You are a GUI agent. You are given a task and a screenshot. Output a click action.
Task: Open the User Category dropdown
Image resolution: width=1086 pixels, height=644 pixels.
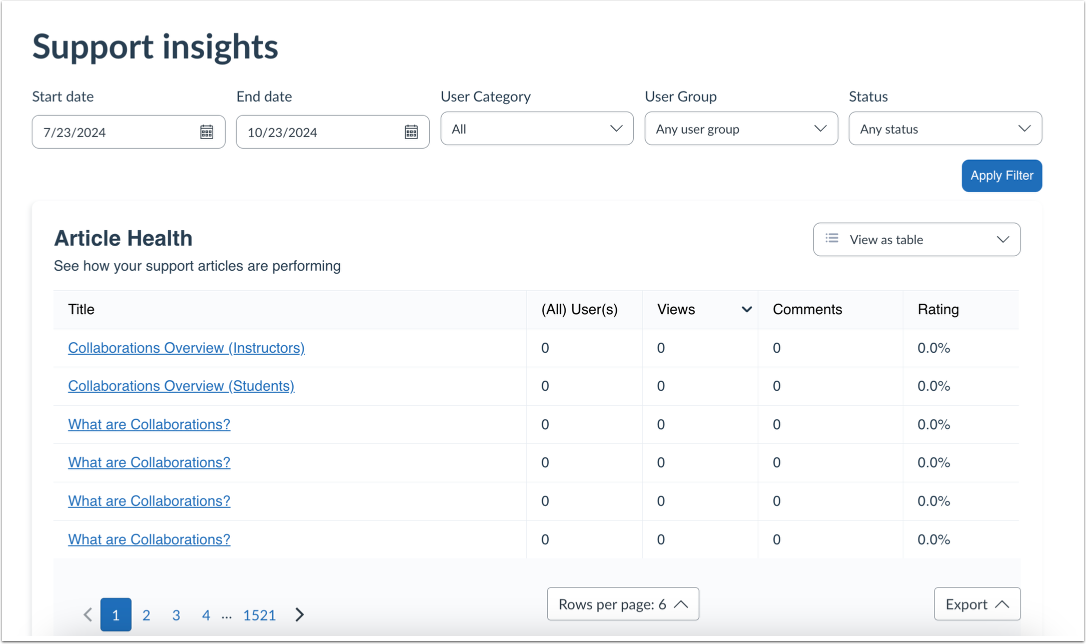click(x=536, y=128)
